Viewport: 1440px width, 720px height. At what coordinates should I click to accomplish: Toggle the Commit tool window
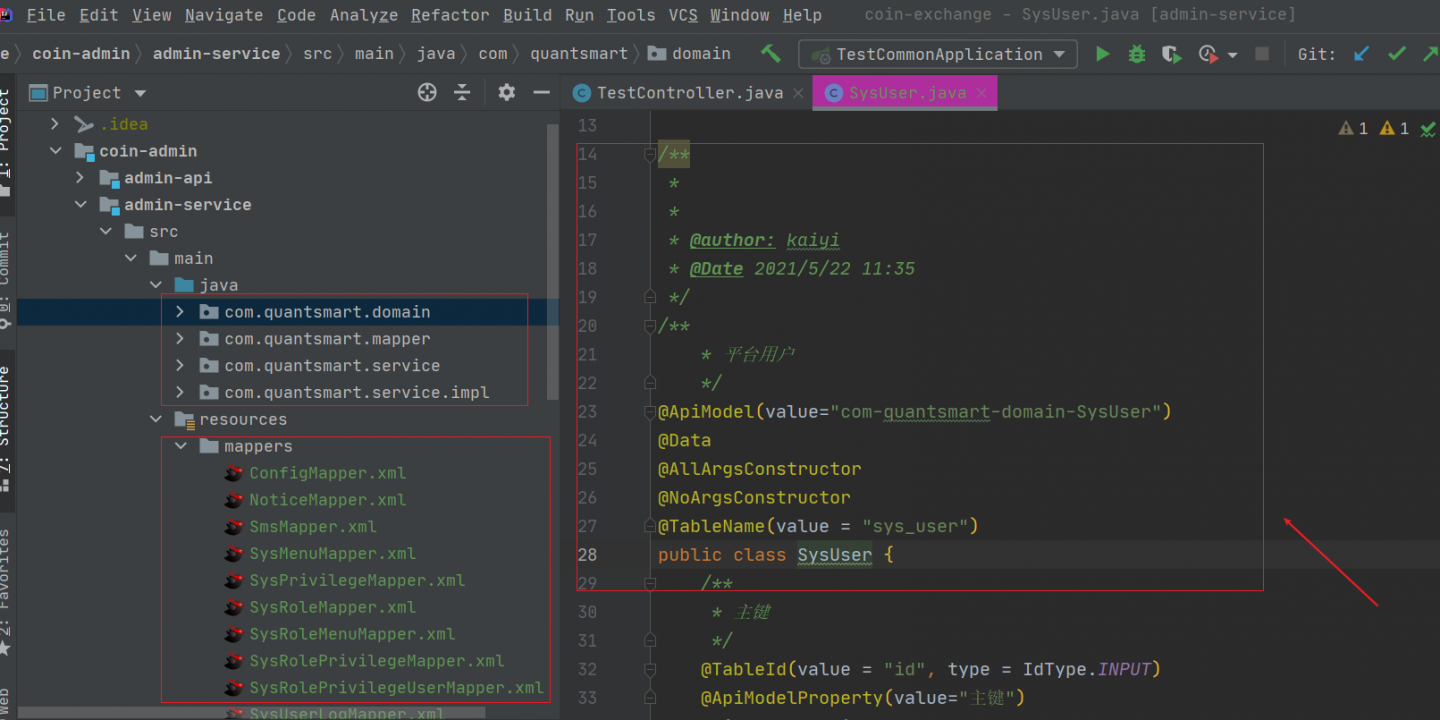point(7,270)
